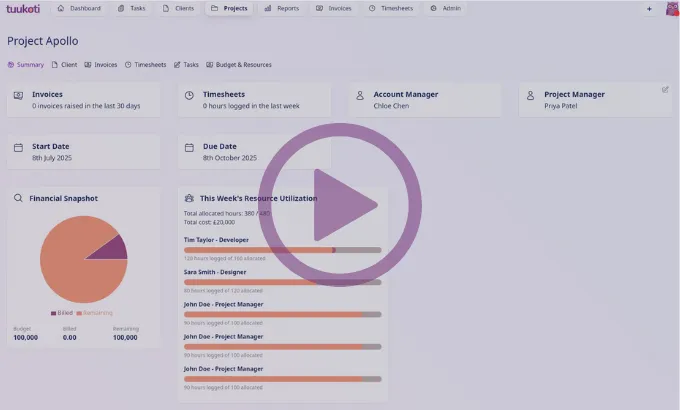Screen dimensions: 680x410
Task: Click the 'Project Apollo' title
Action: tap(42, 41)
